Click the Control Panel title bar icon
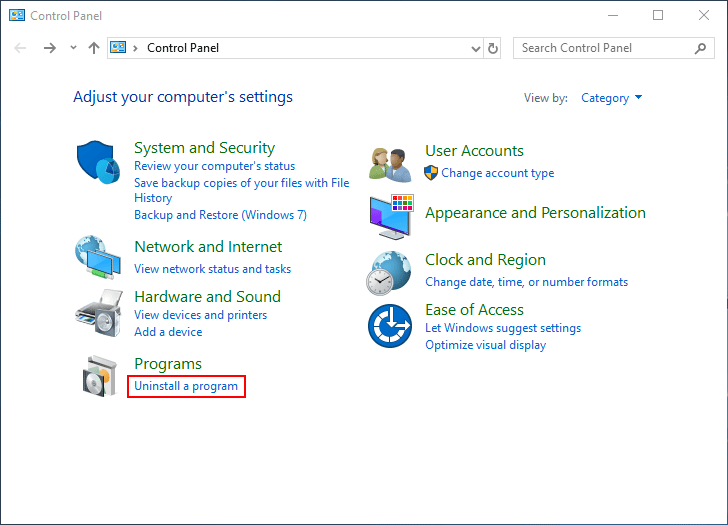The height and width of the screenshot is (525, 728). (17, 15)
